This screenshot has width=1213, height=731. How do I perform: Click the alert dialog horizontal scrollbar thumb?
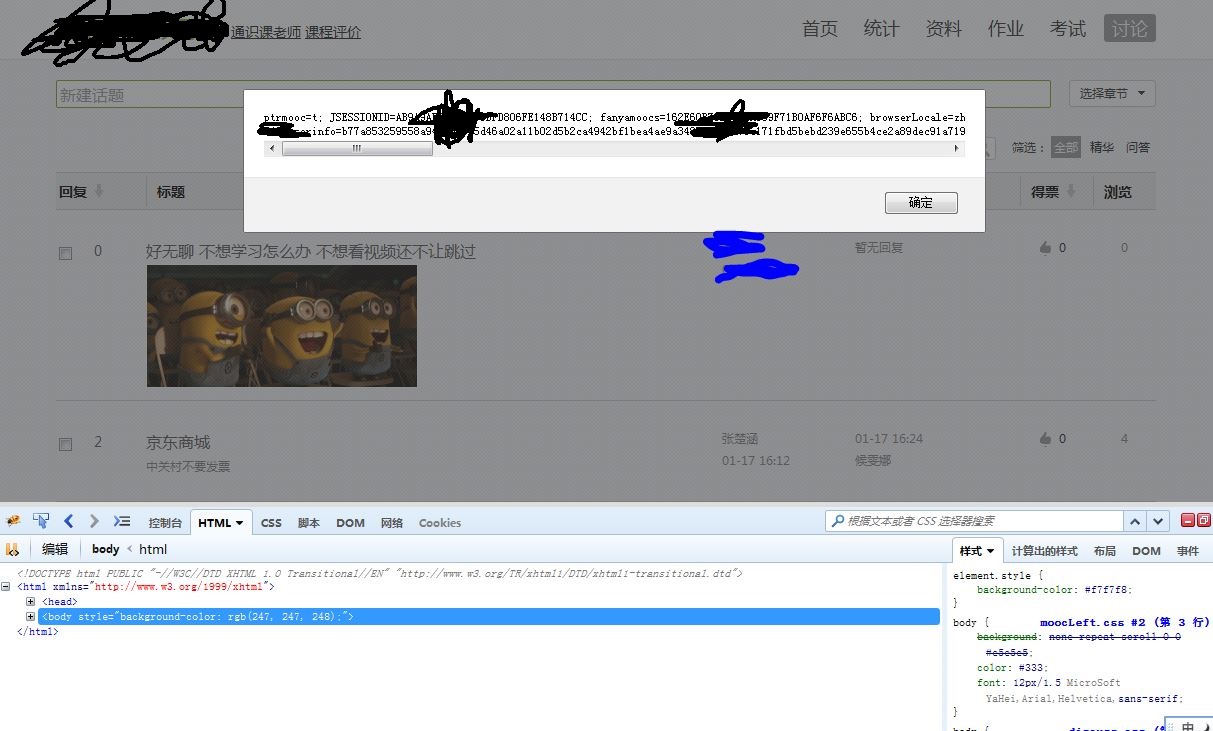pyautogui.click(x=357, y=148)
